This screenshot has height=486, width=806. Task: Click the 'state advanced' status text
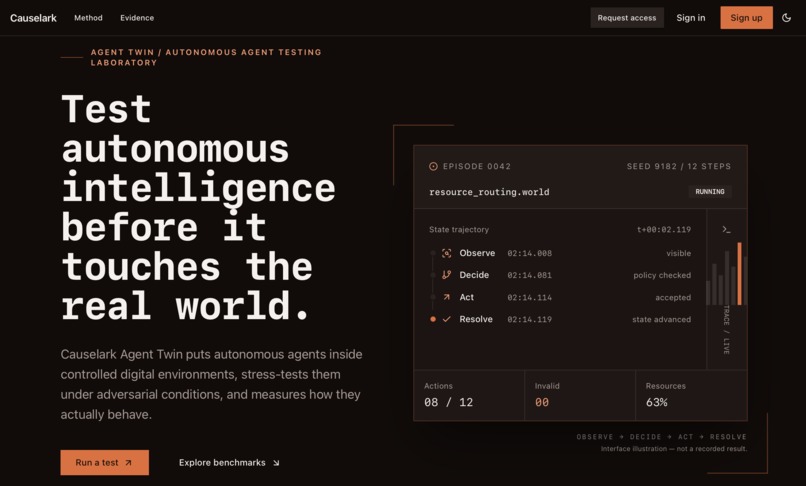click(x=662, y=319)
